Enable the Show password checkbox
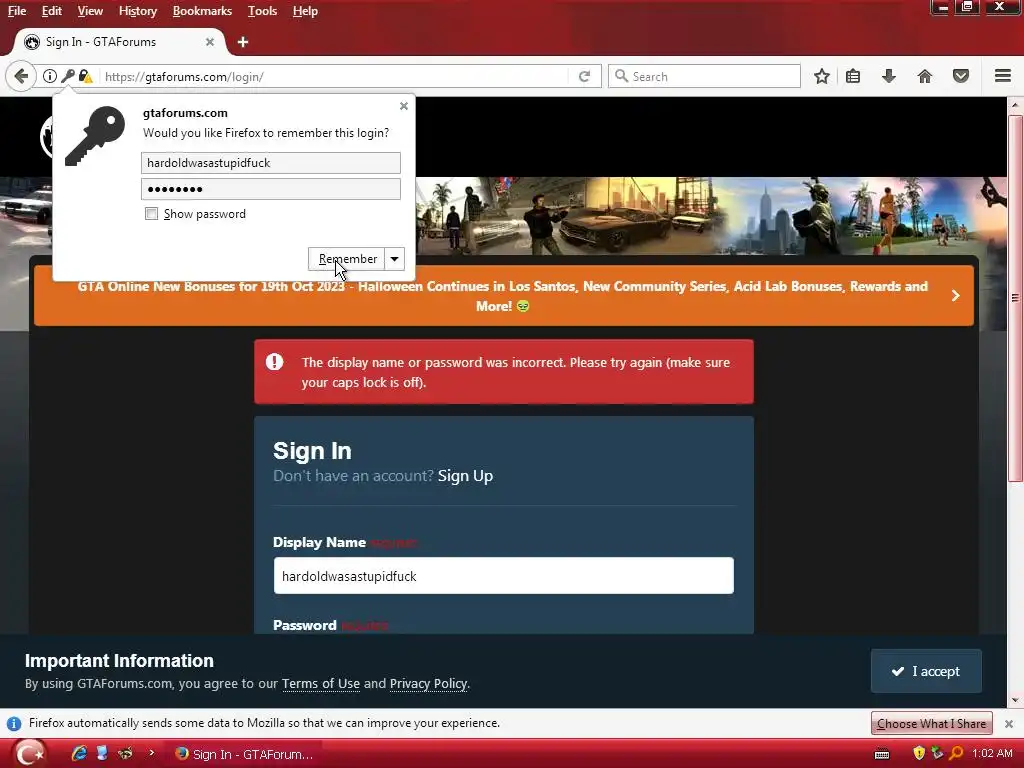This screenshot has width=1024, height=768. click(152, 214)
